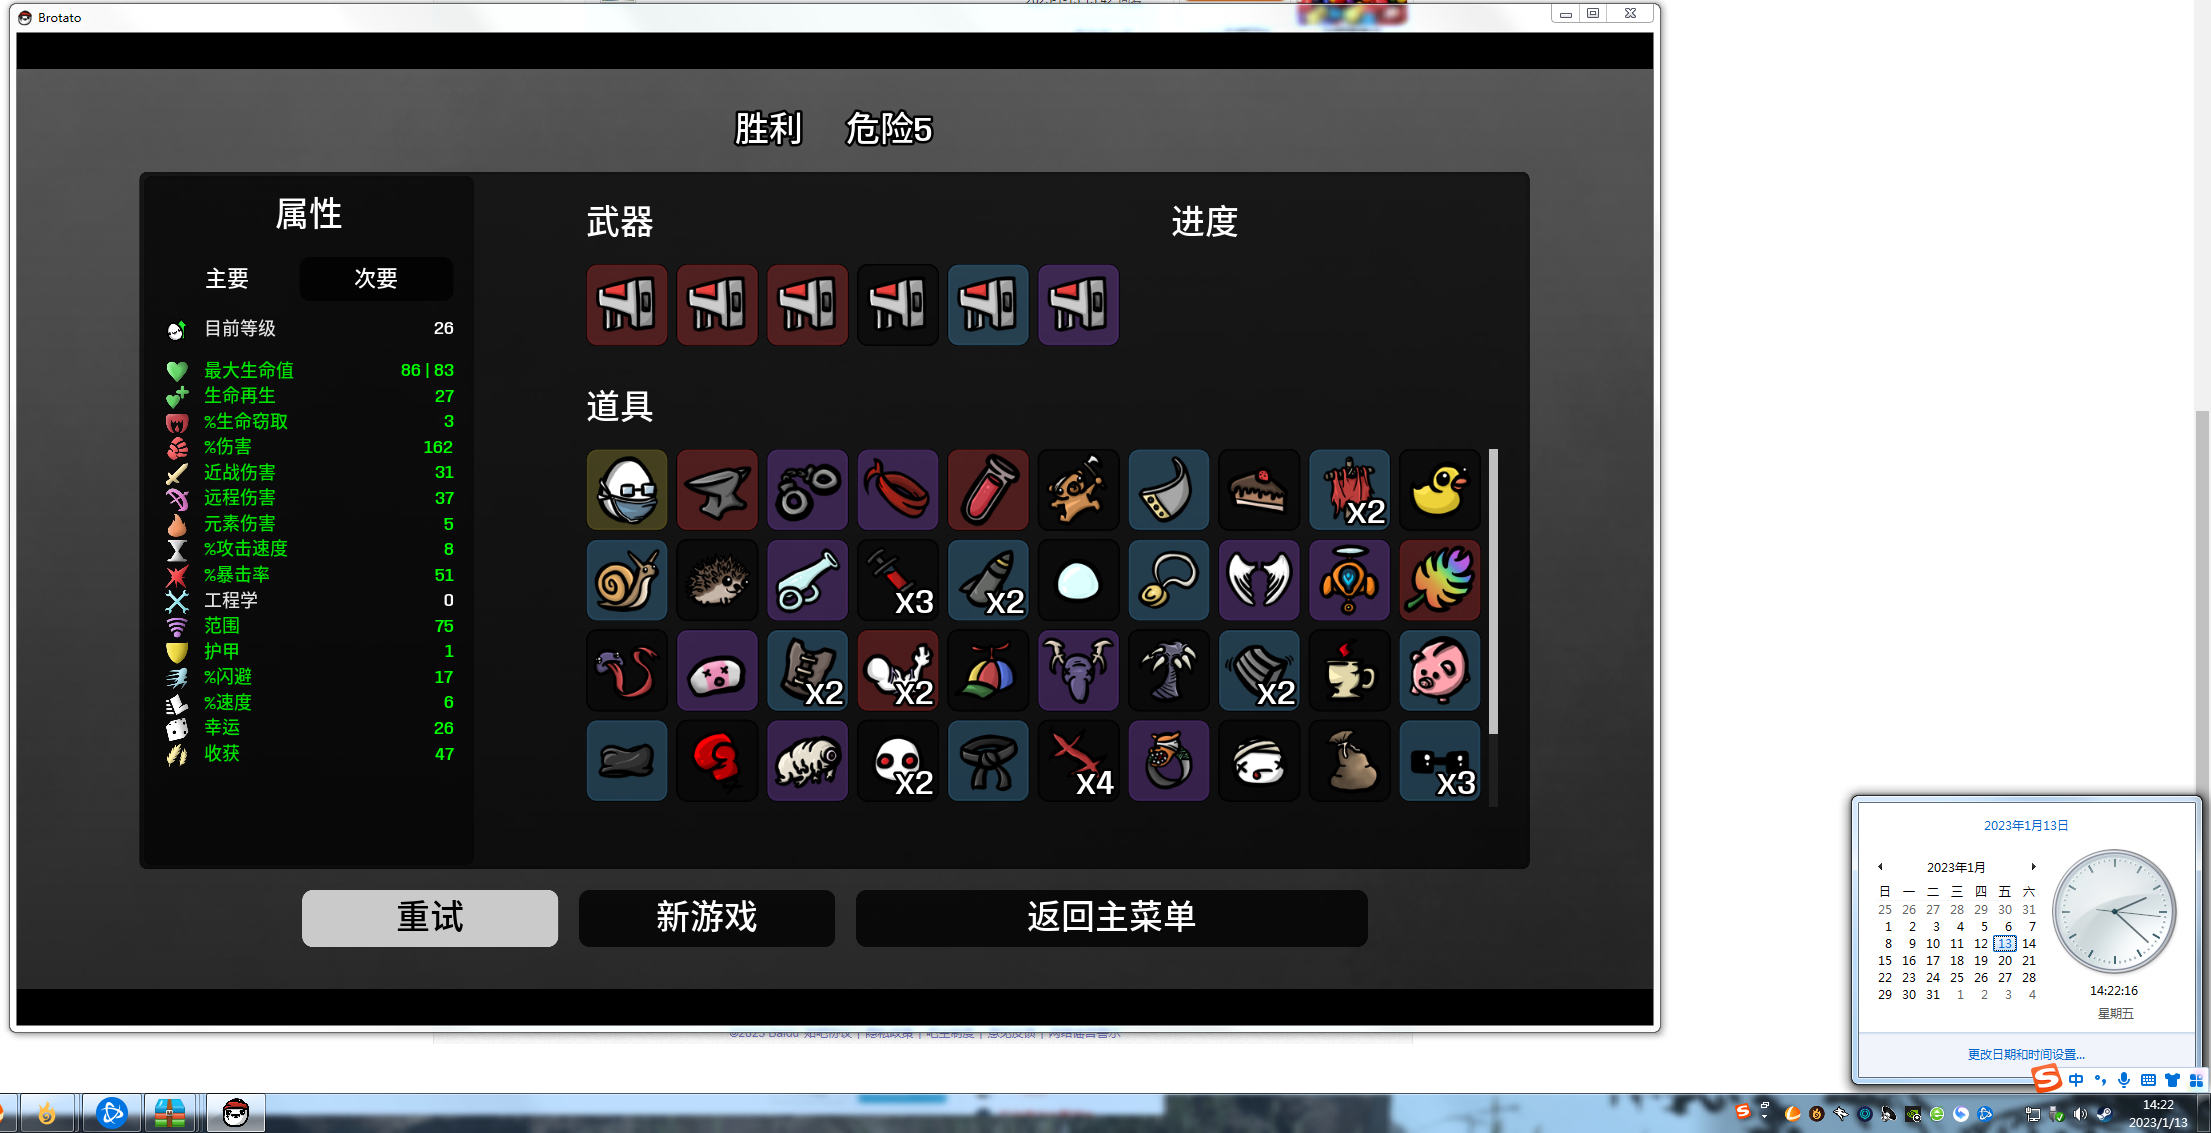The width and height of the screenshot is (2211, 1133).
Task: Click the snail item icon
Action: click(627, 580)
